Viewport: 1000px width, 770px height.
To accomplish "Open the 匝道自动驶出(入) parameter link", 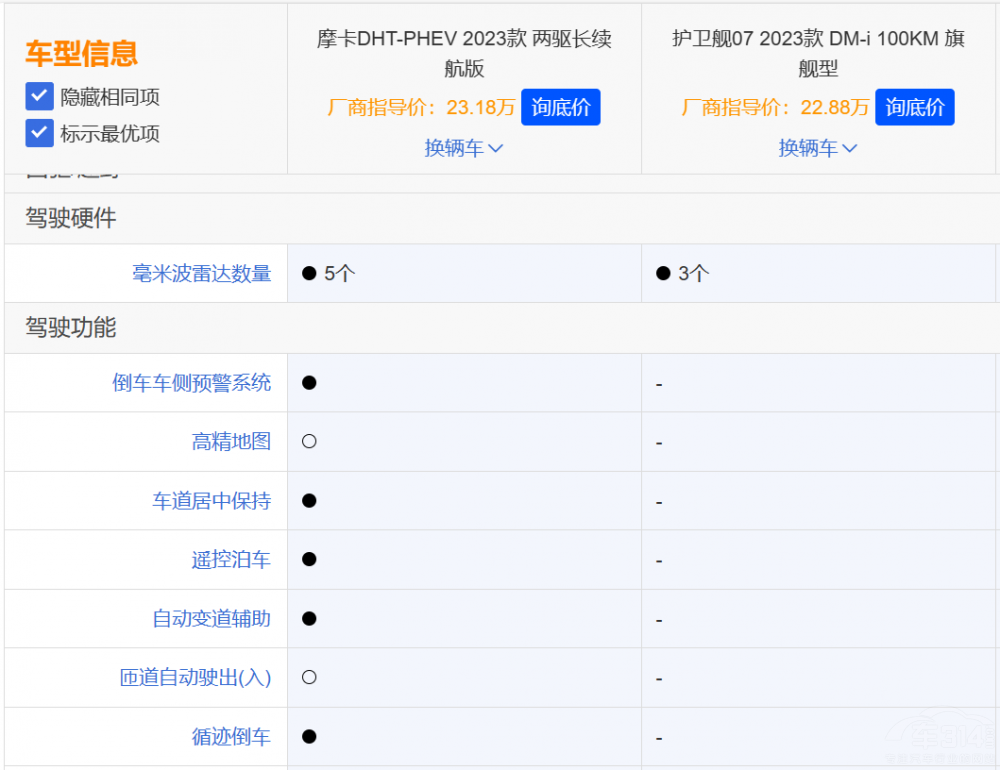I will tap(195, 677).
